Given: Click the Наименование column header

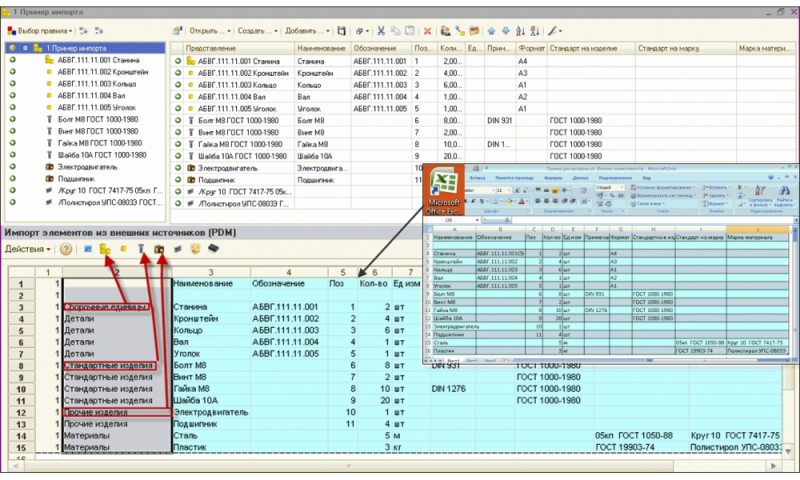Looking at the screenshot, I should (320, 48).
